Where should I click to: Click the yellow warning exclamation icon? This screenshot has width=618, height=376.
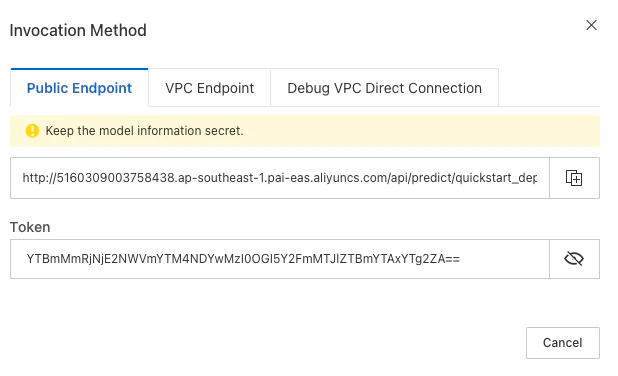pos(32,130)
